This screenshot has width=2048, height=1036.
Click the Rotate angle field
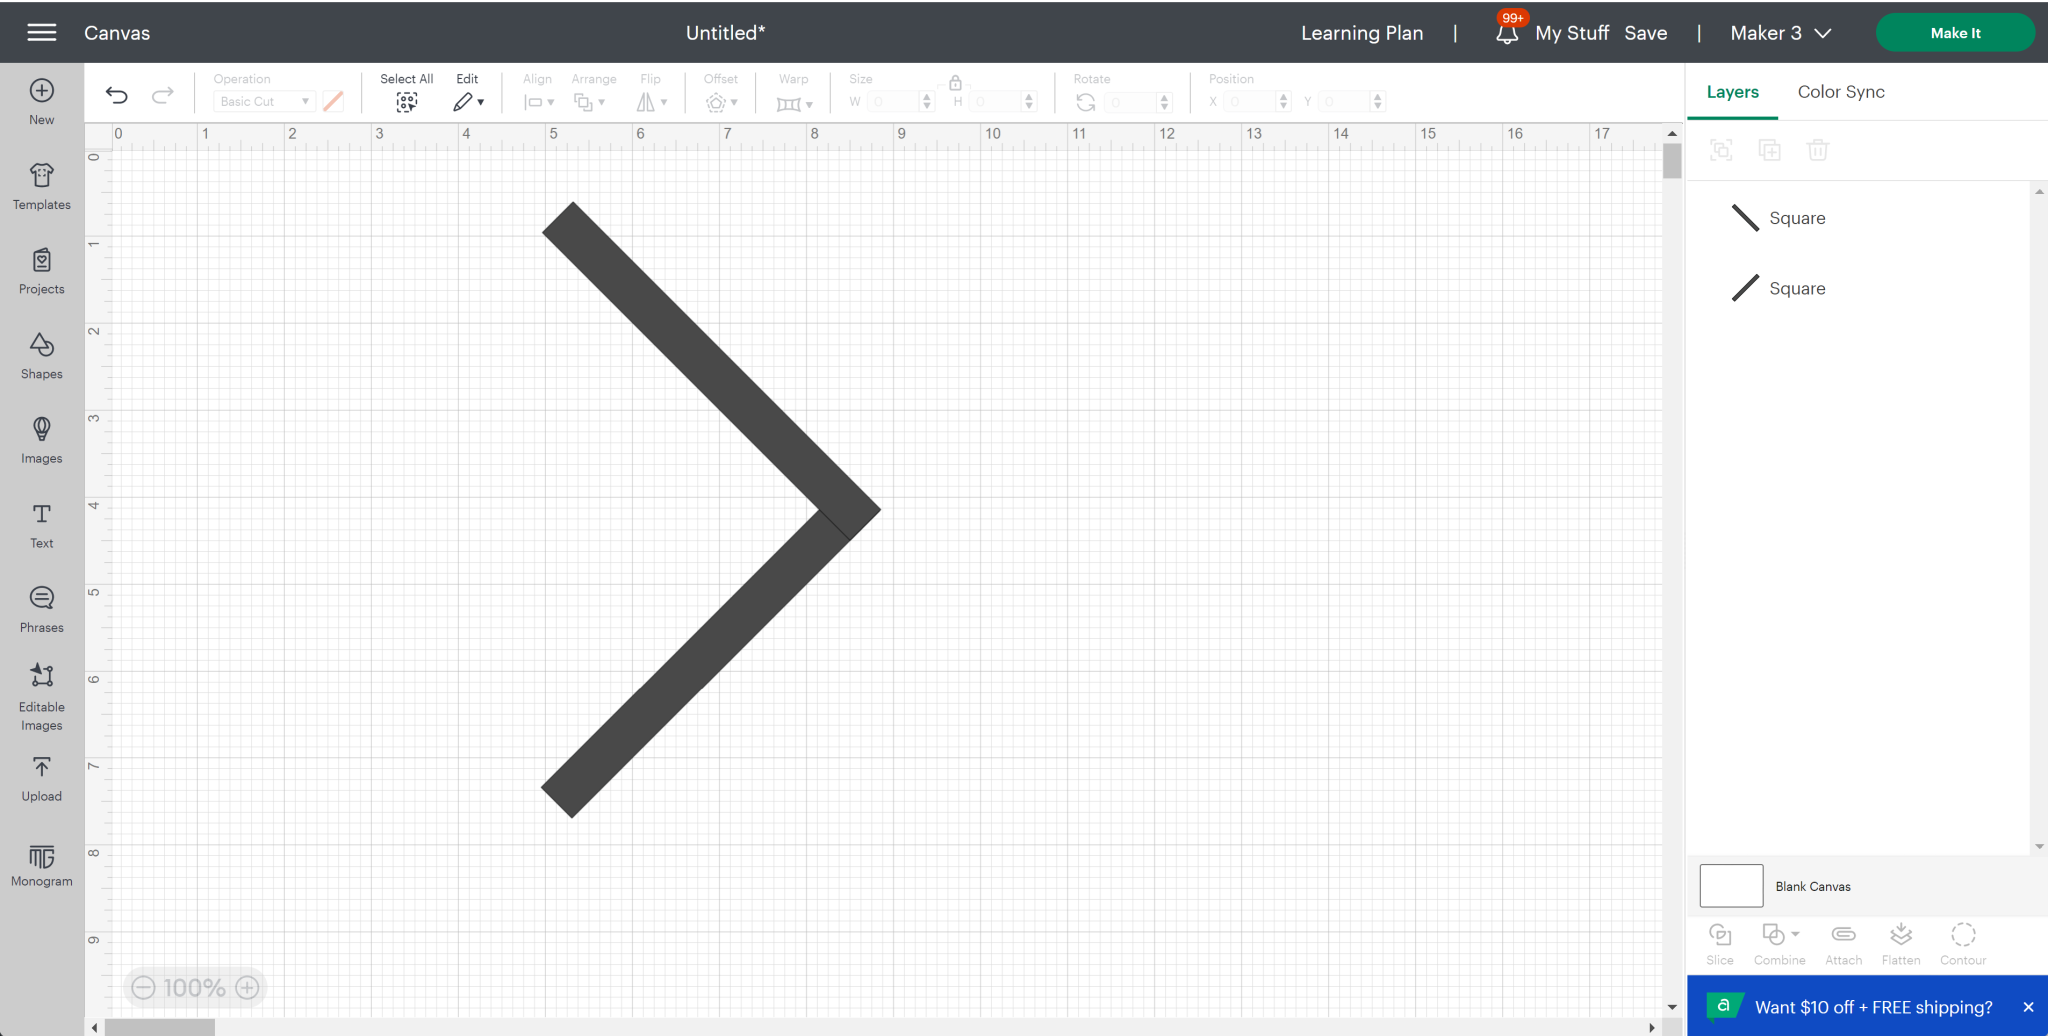coord(1132,102)
